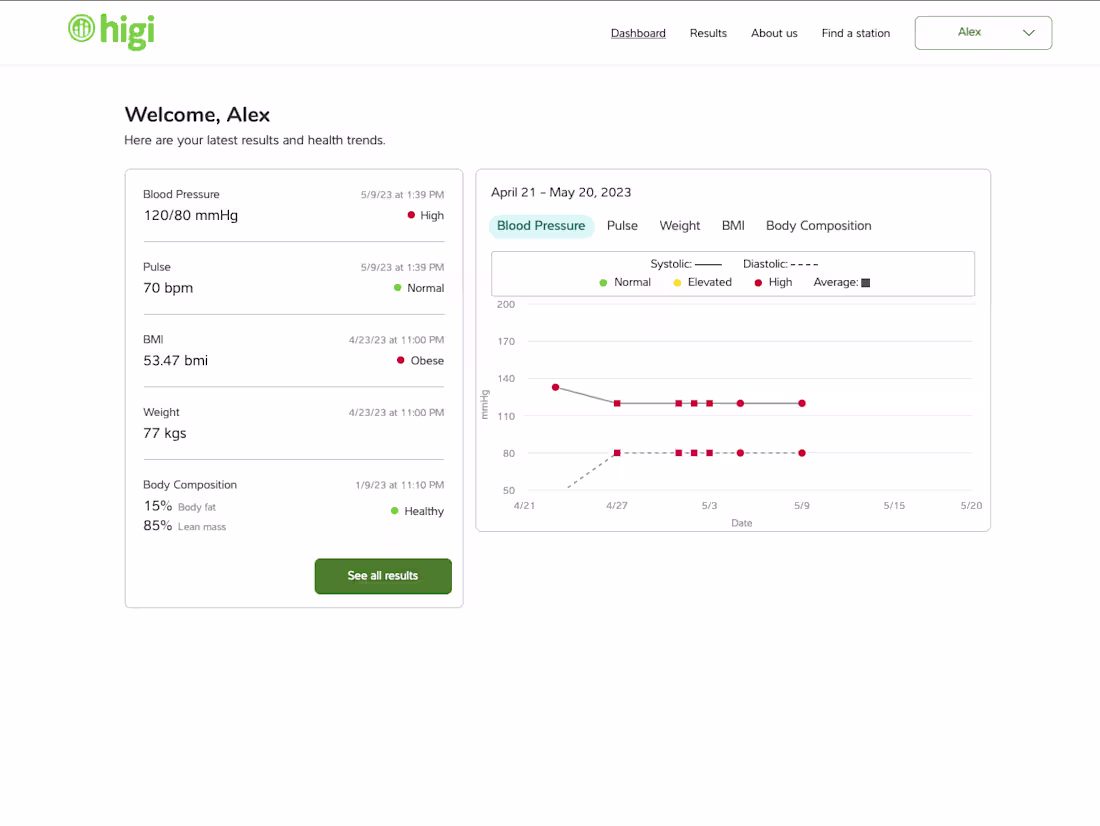Click the first systolic point near 4/21

(556, 387)
